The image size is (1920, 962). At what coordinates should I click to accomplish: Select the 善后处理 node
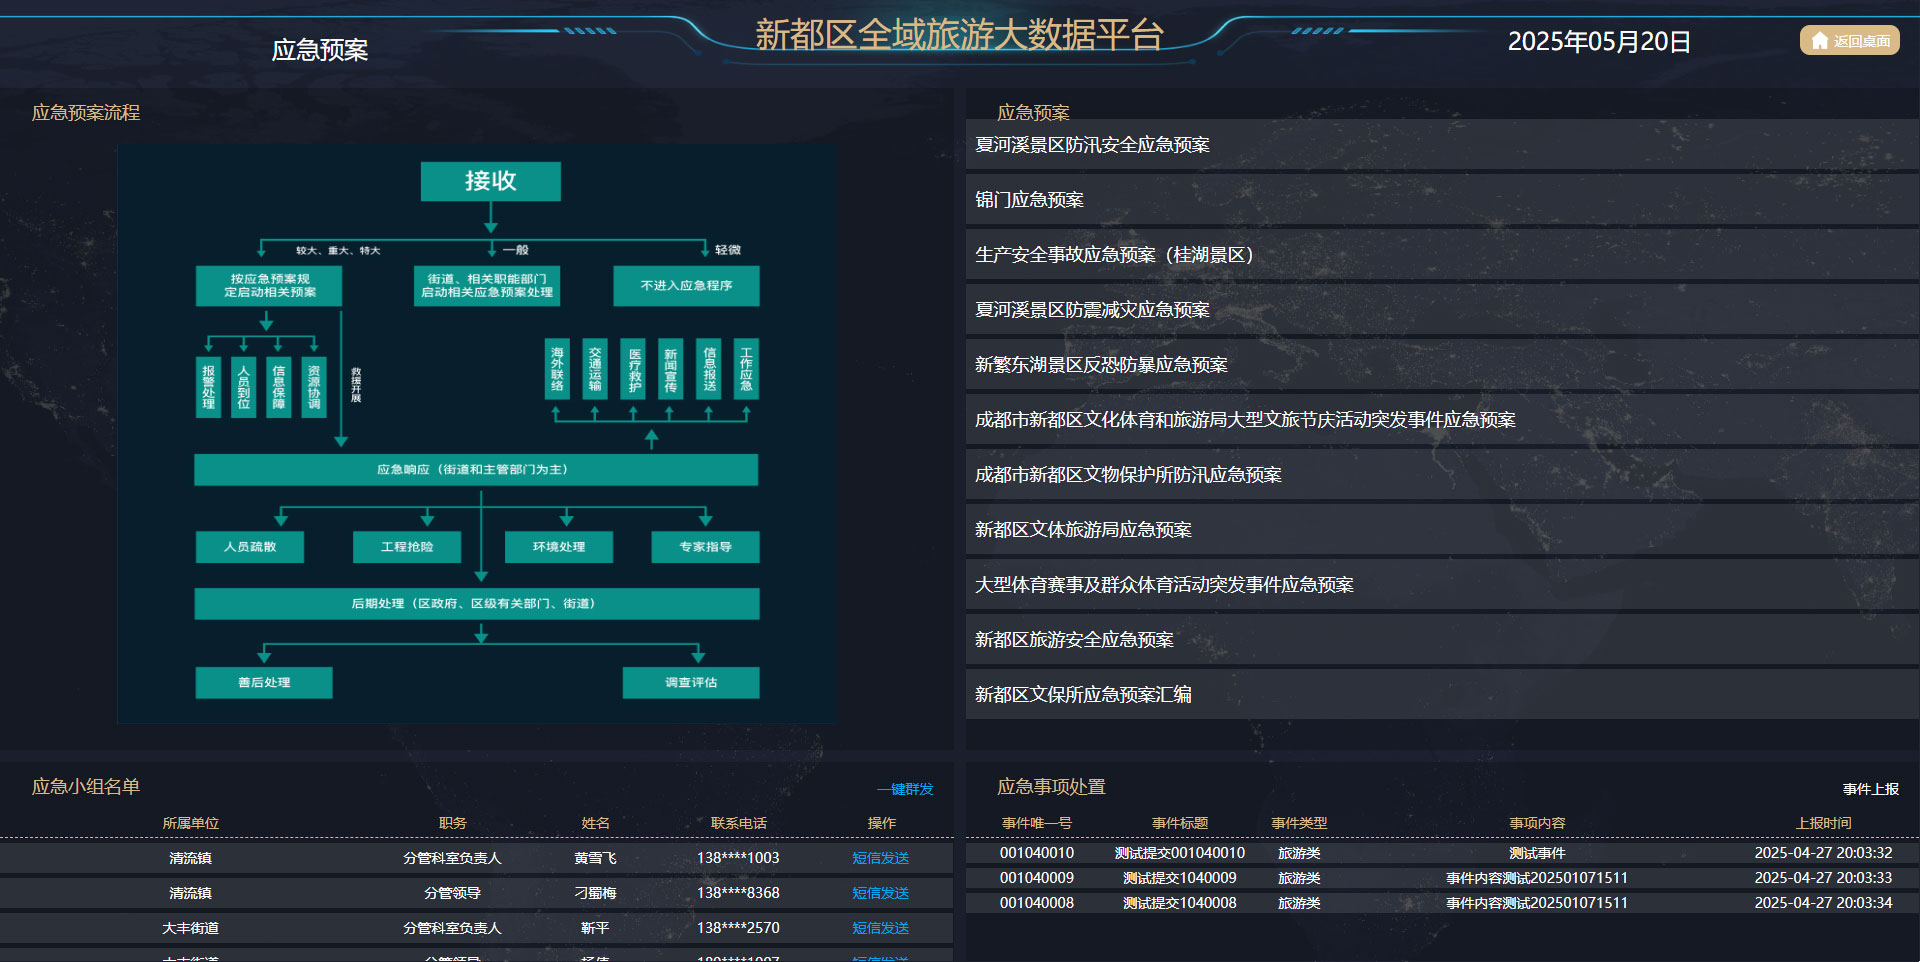[264, 682]
